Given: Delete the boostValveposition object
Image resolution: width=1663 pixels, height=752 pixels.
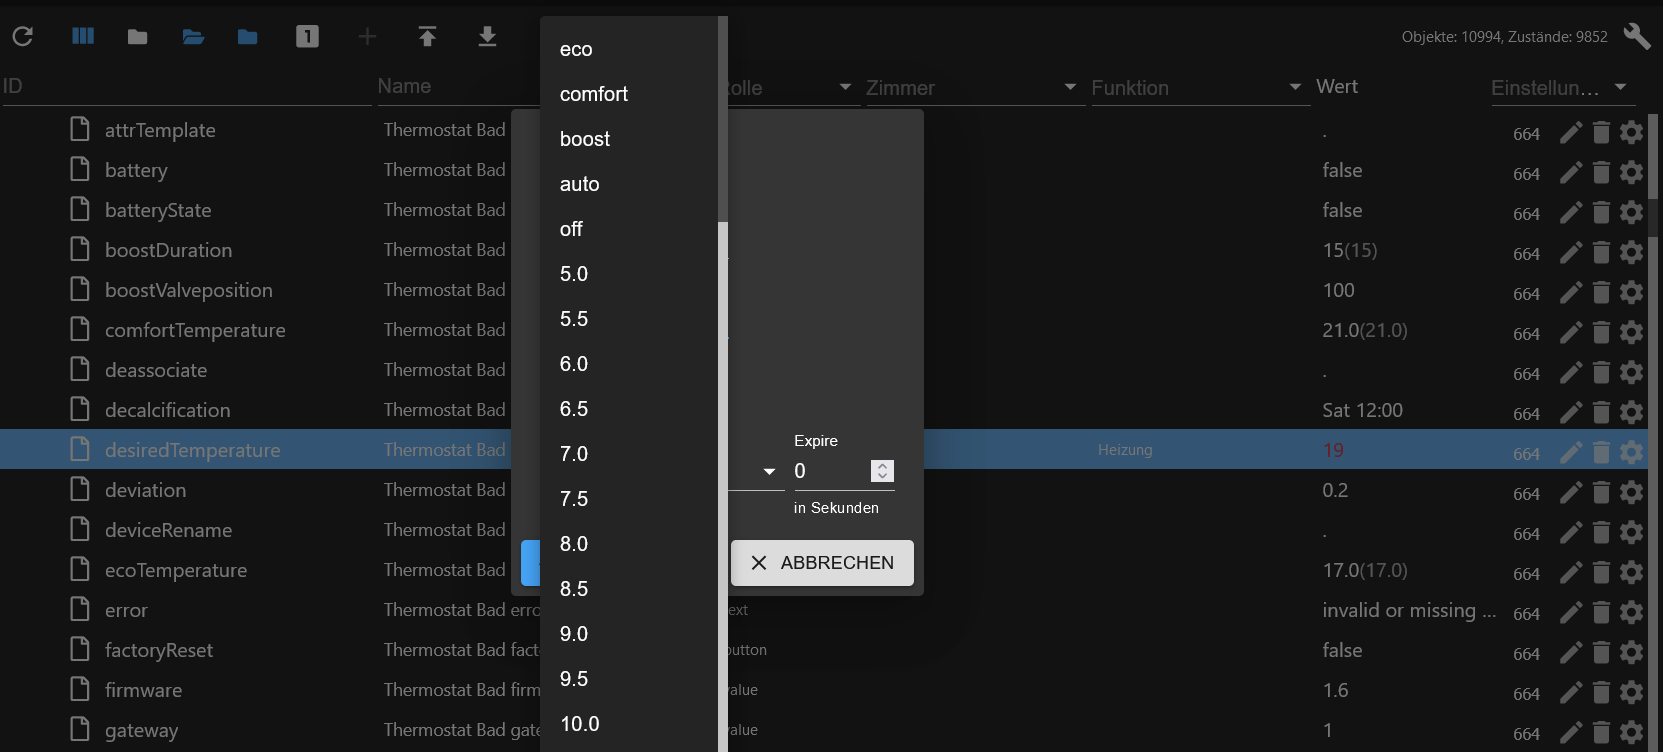Looking at the screenshot, I should pyautogui.click(x=1601, y=292).
